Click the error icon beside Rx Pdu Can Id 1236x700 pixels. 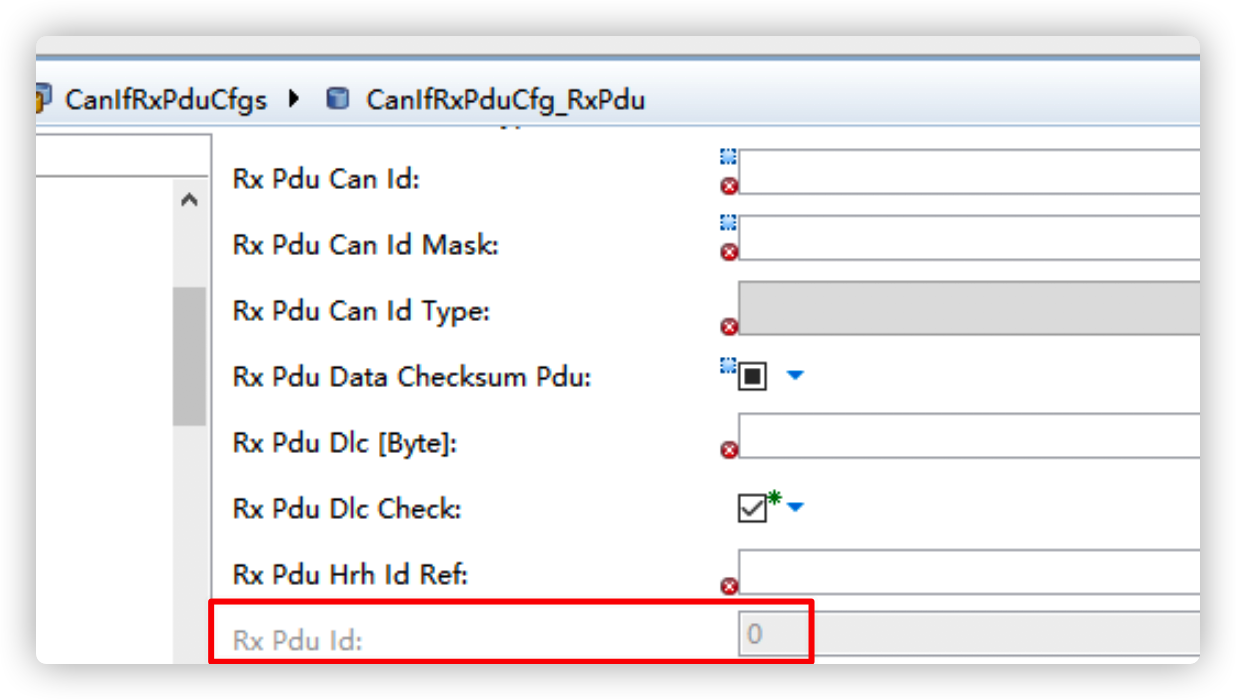pyautogui.click(x=729, y=186)
